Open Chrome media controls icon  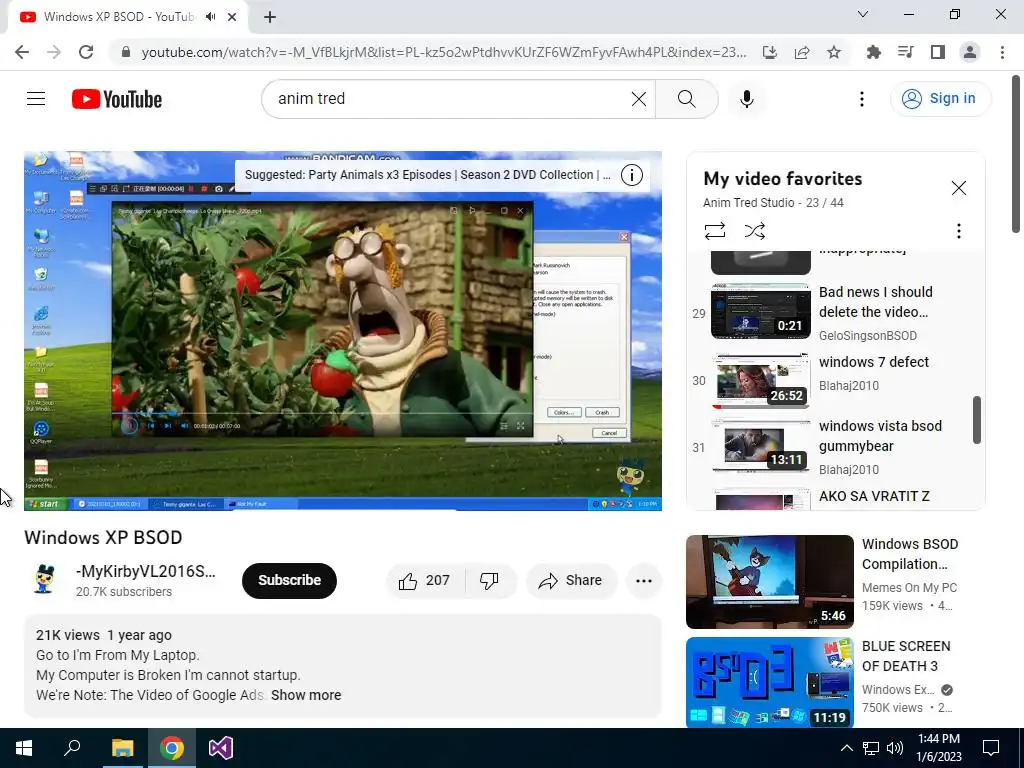coord(906,52)
